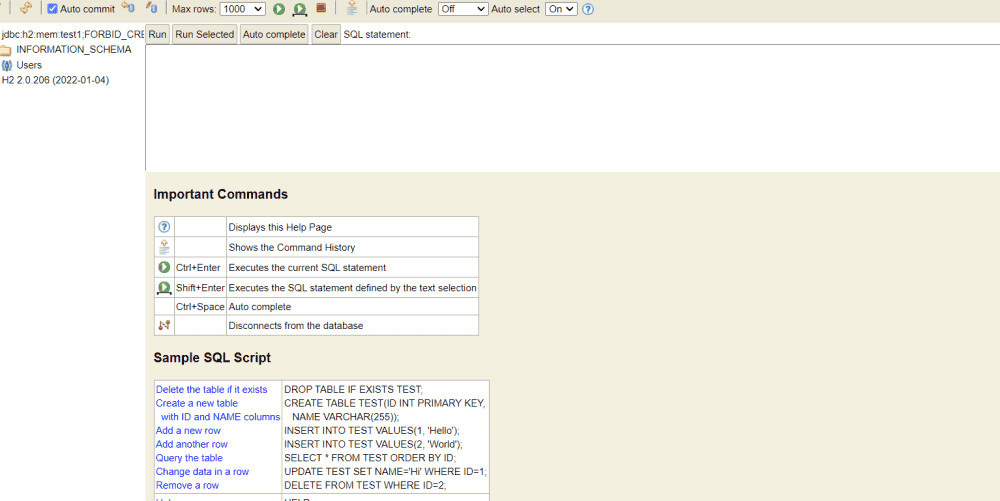The width and height of the screenshot is (1000, 501).
Task: Click the green Run icon in the toolbar
Action: point(279,9)
